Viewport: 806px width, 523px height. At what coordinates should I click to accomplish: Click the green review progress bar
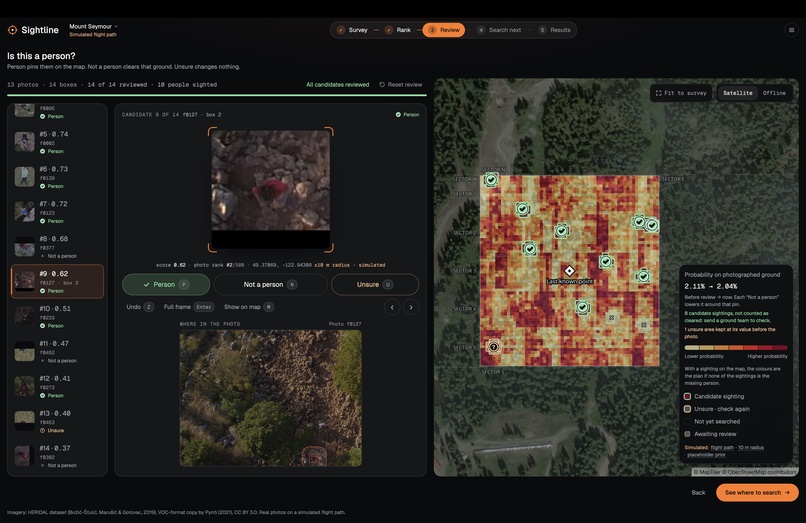click(x=216, y=95)
